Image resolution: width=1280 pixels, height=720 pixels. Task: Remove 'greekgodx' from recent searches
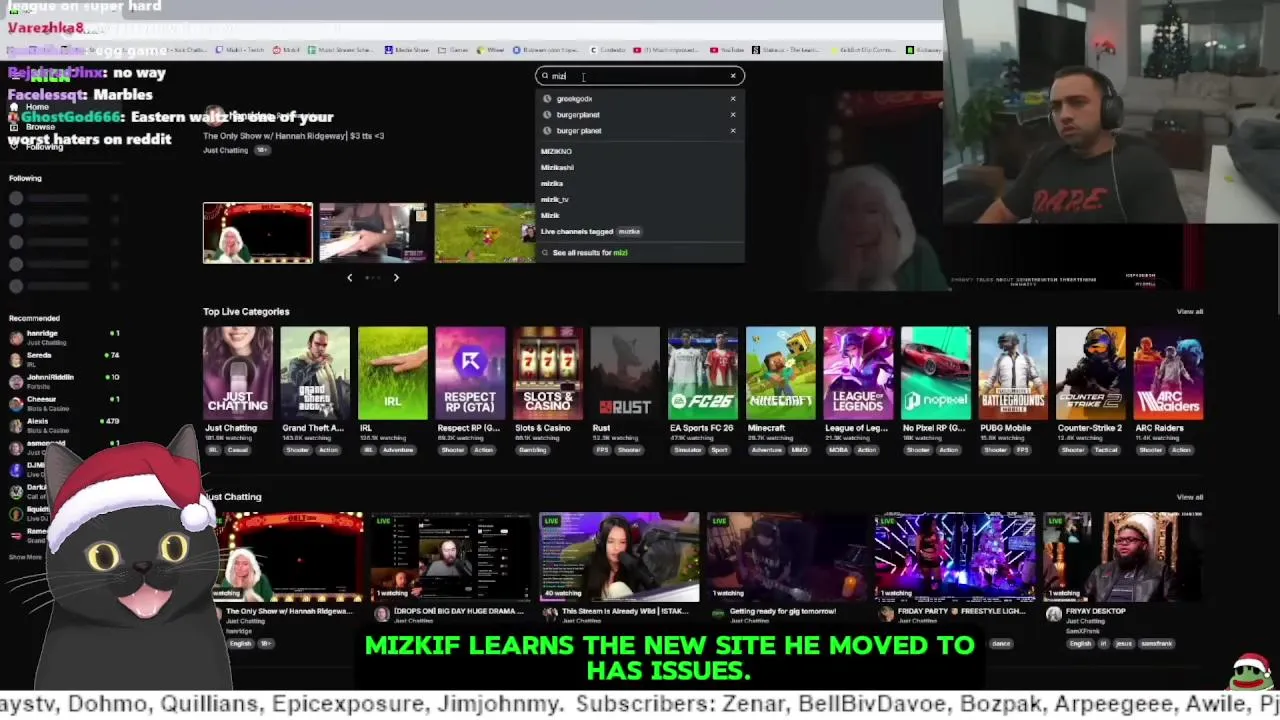tap(733, 99)
